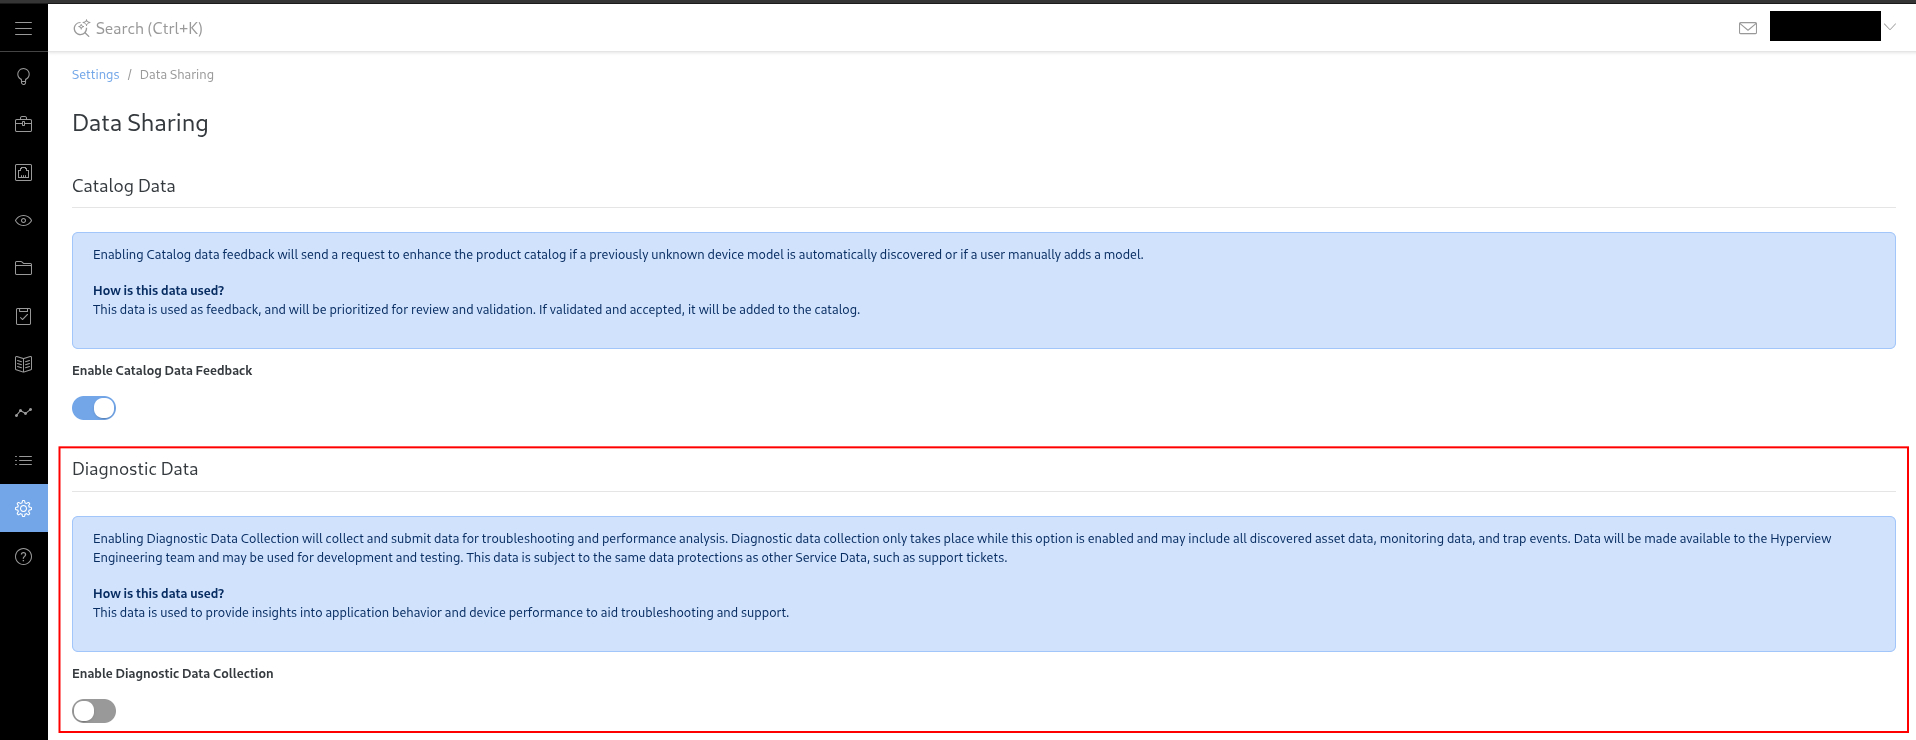Image resolution: width=1916 pixels, height=740 pixels.
Task: Click 'How is this data used?' in Diagnostic box
Action: [x=158, y=593]
